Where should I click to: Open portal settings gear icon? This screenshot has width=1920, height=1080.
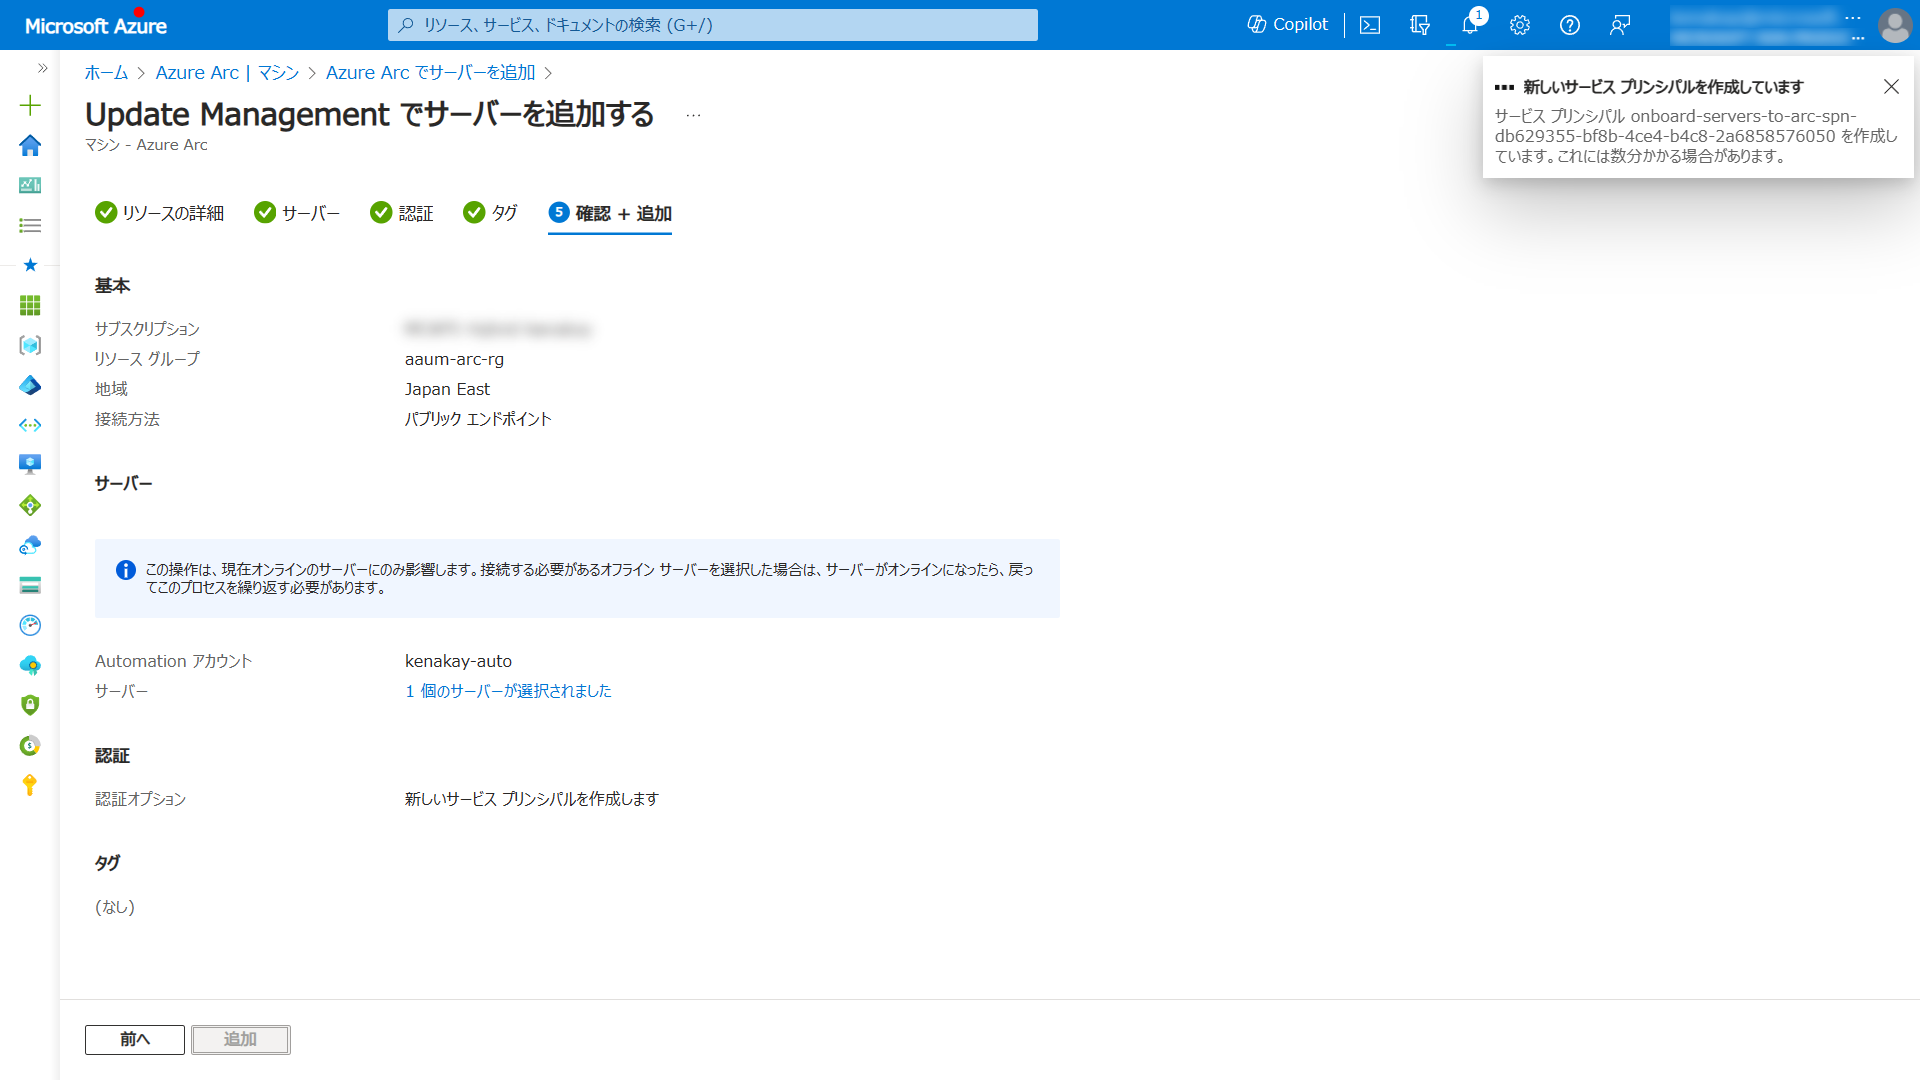pyautogui.click(x=1520, y=25)
